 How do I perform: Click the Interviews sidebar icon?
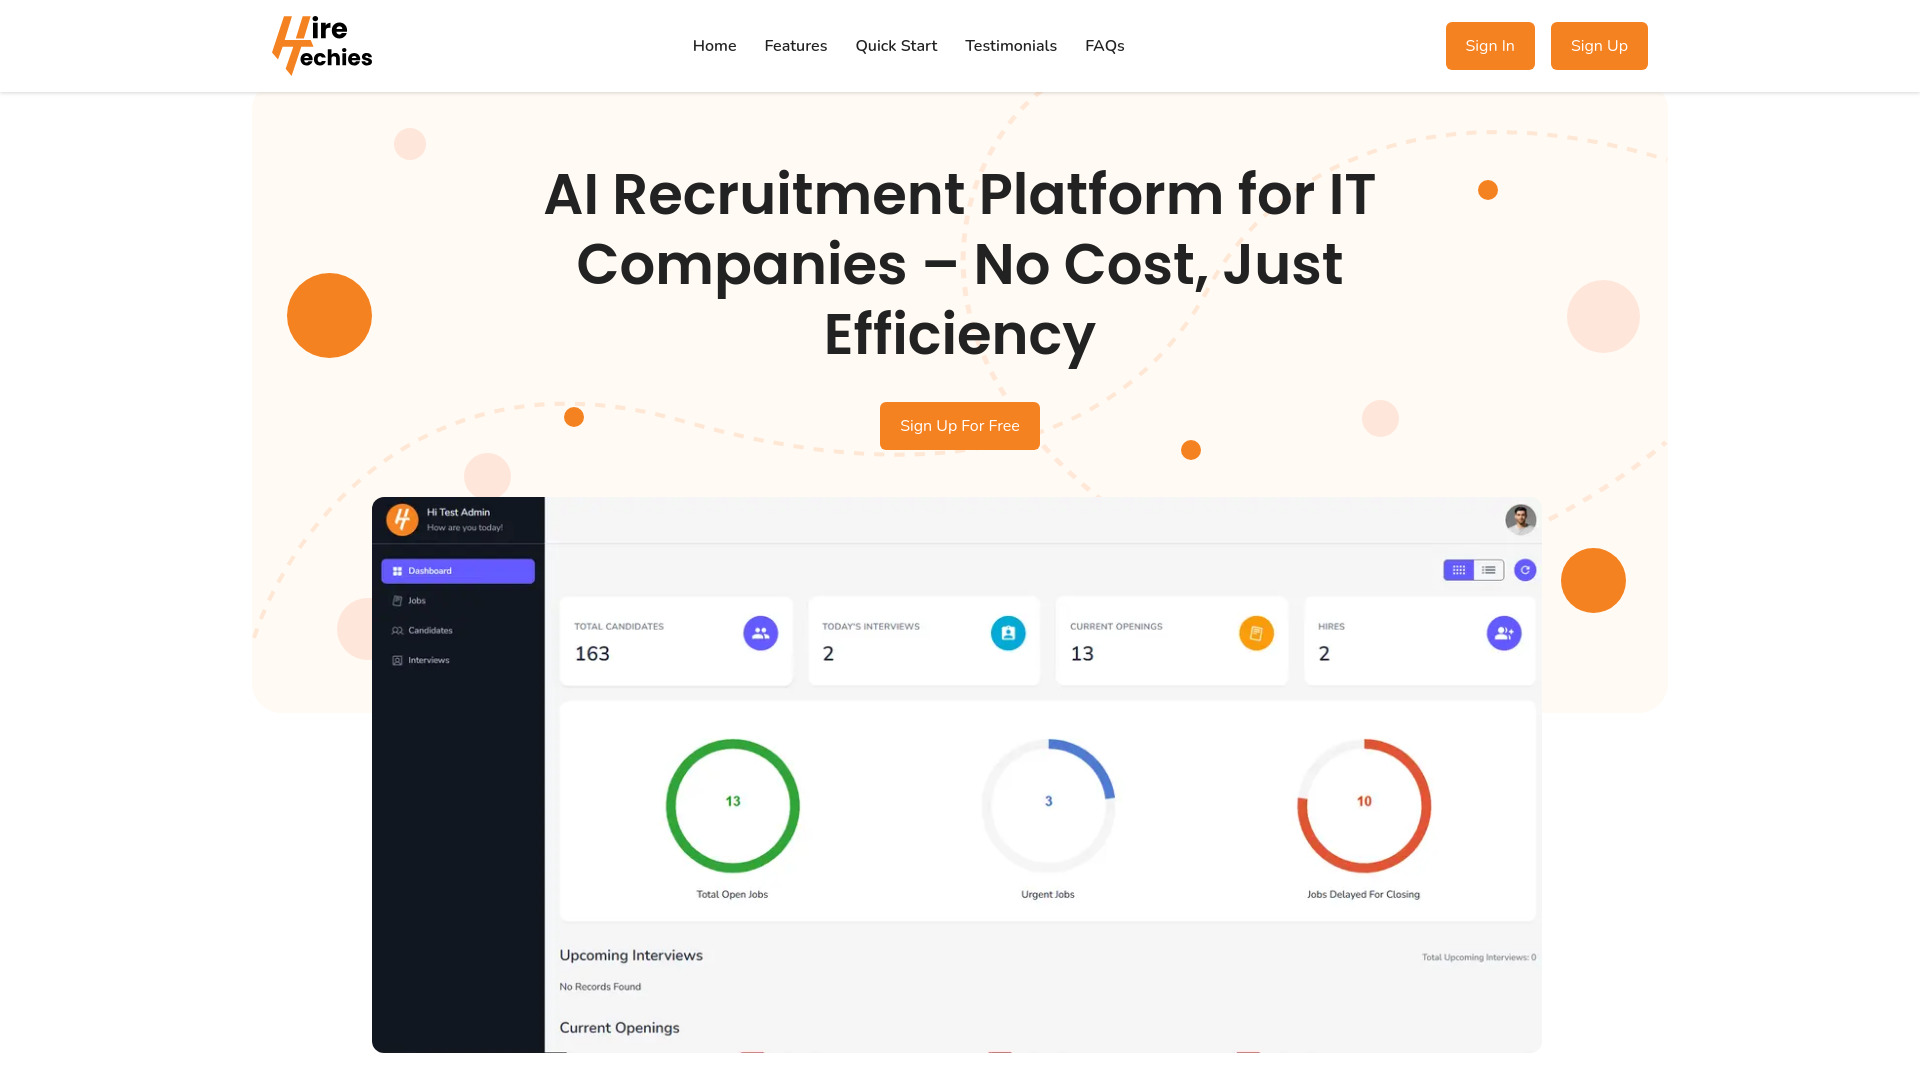point(397,659)
